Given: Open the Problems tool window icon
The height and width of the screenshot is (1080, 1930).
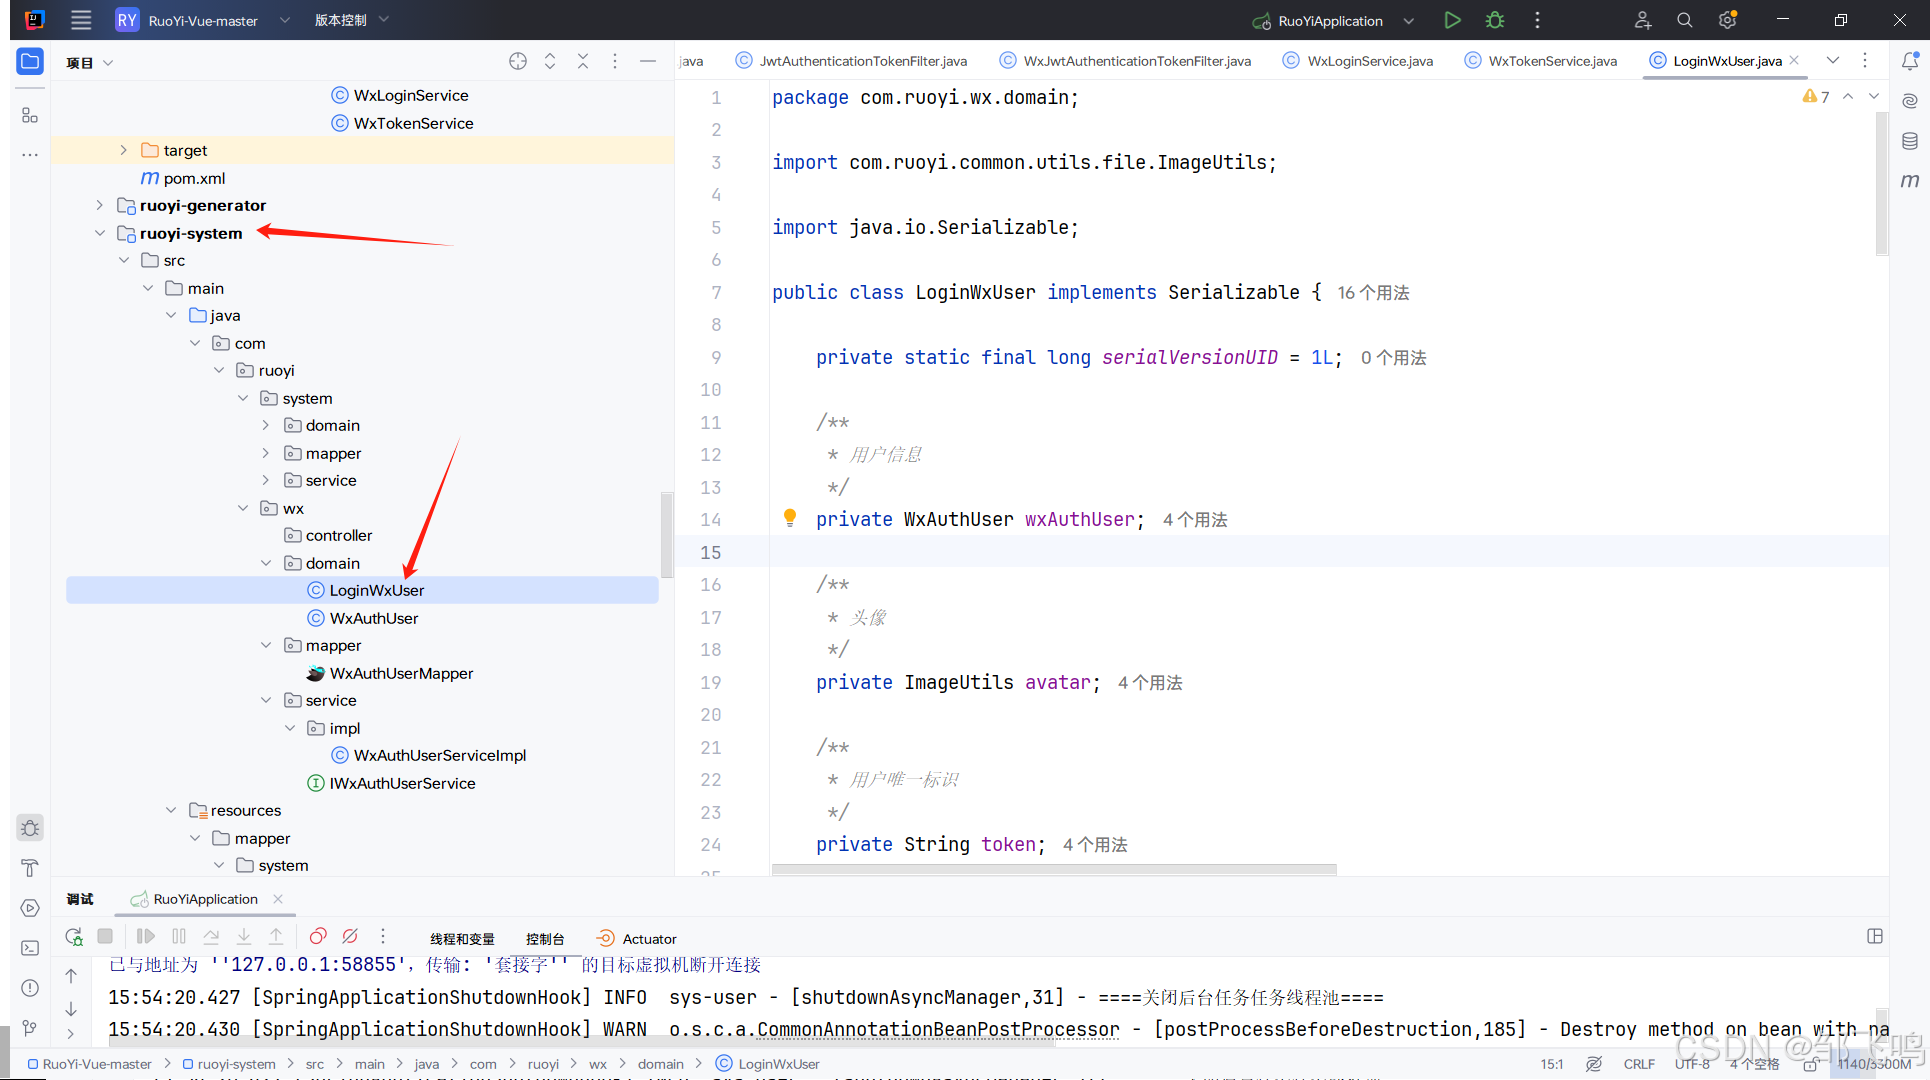Looking at the screenshot, I should coord(30,988).
